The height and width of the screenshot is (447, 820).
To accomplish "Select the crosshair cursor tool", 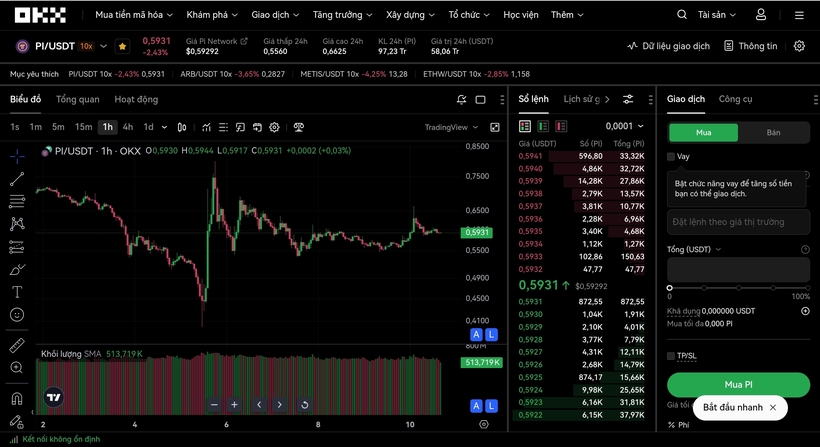I will (17, 156).
